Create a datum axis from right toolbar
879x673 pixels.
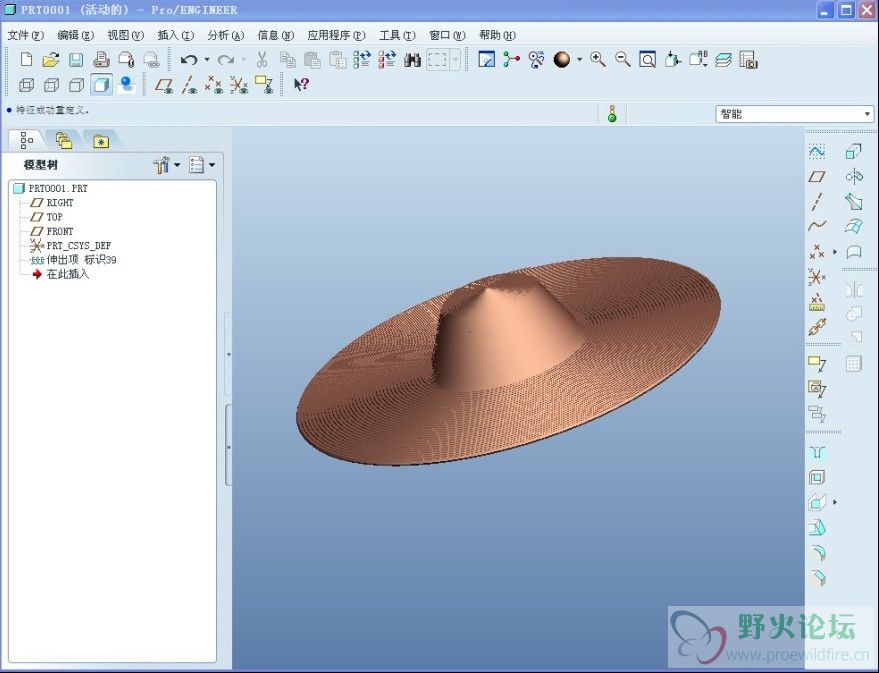click(817, 201)
